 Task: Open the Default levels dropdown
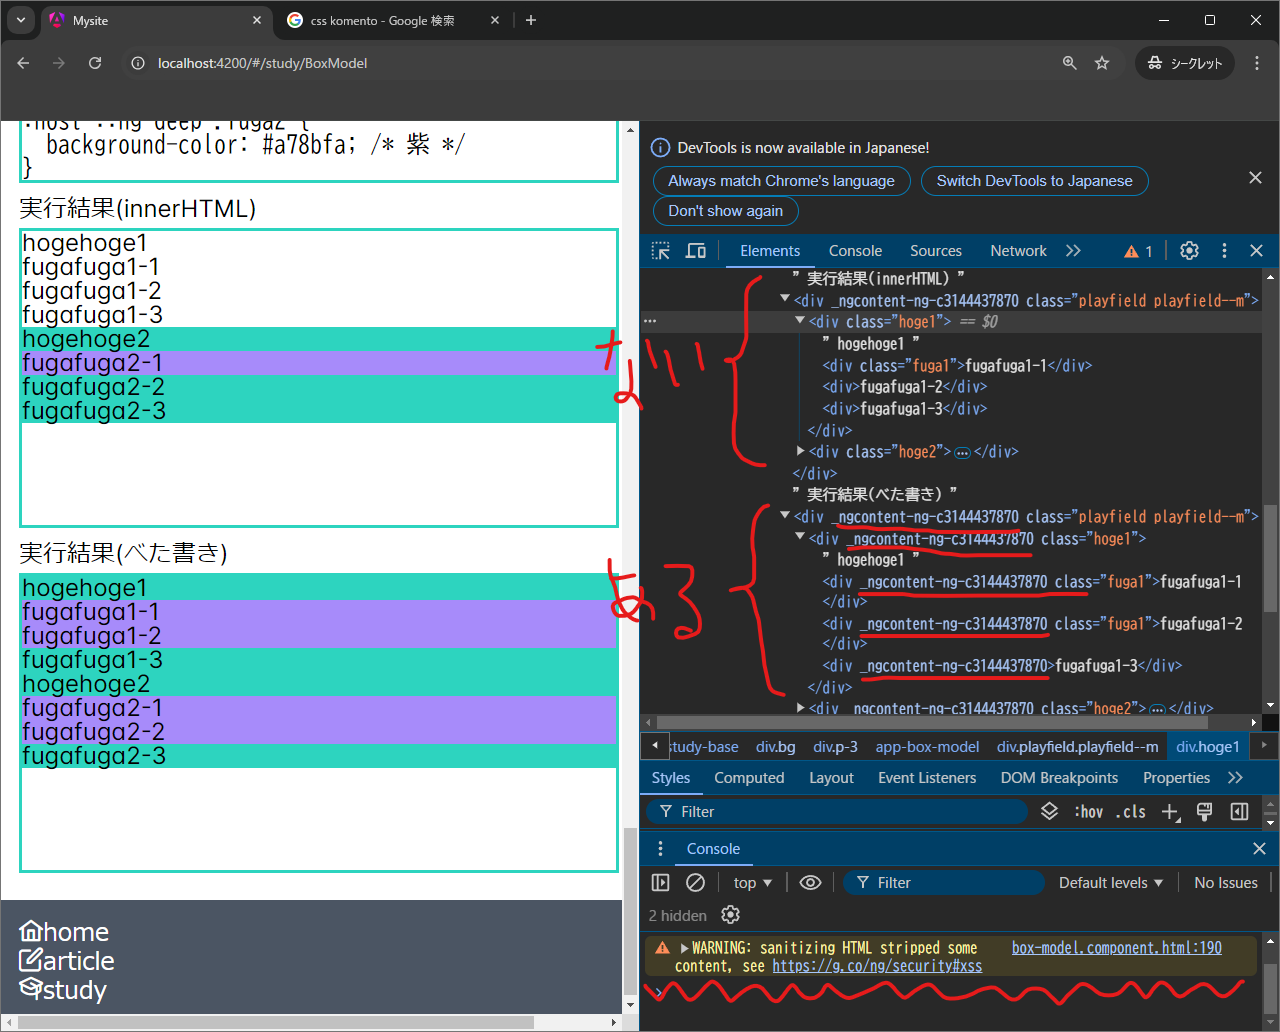[x=1110, y=882]
